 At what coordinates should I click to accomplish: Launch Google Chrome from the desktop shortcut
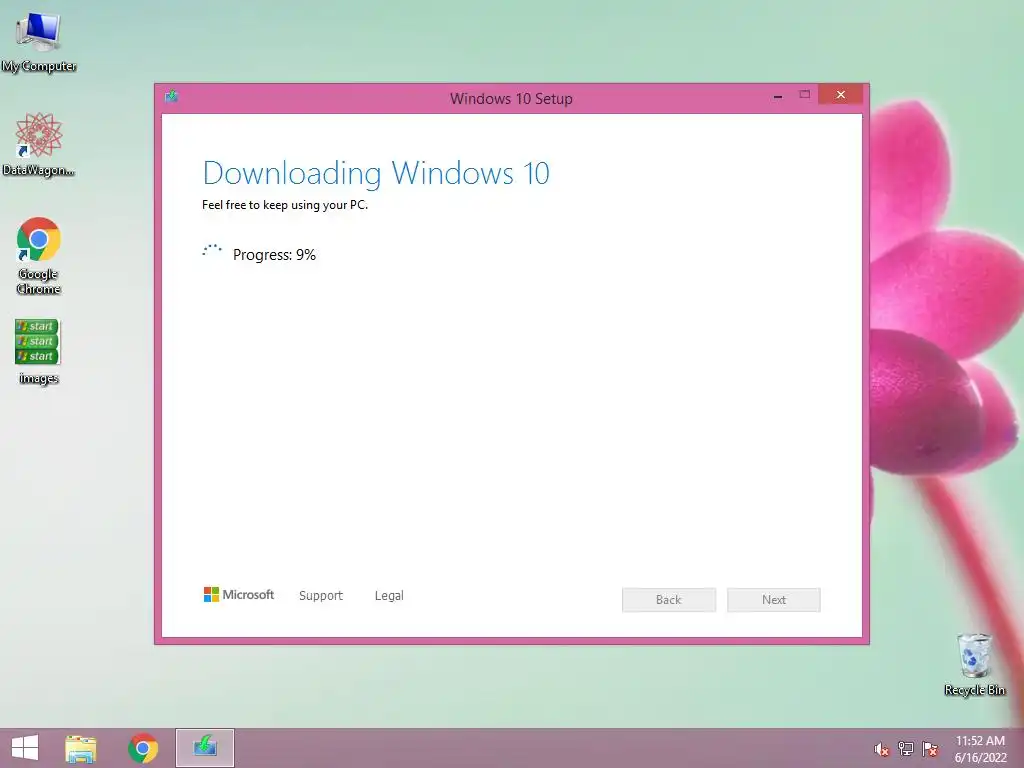[x=39, y=255]
